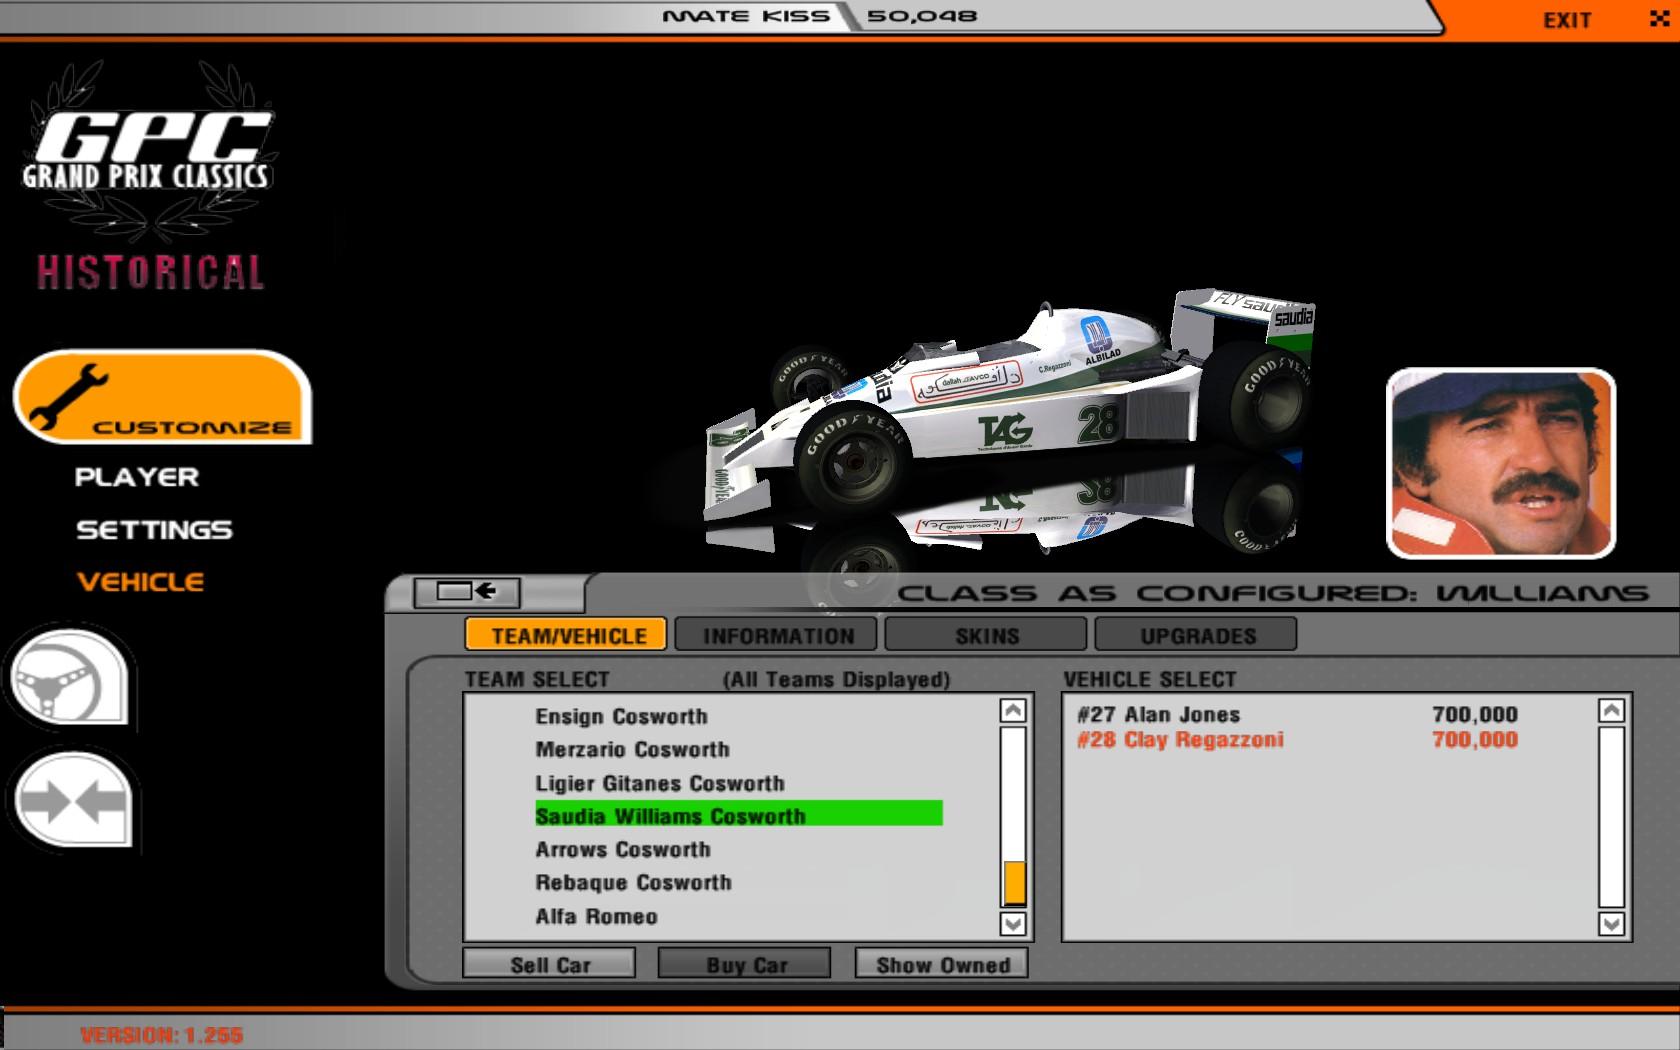Click the 50,048 credits balance
Viewport: 1680px width, 1050px height.
tap(922, 16)
